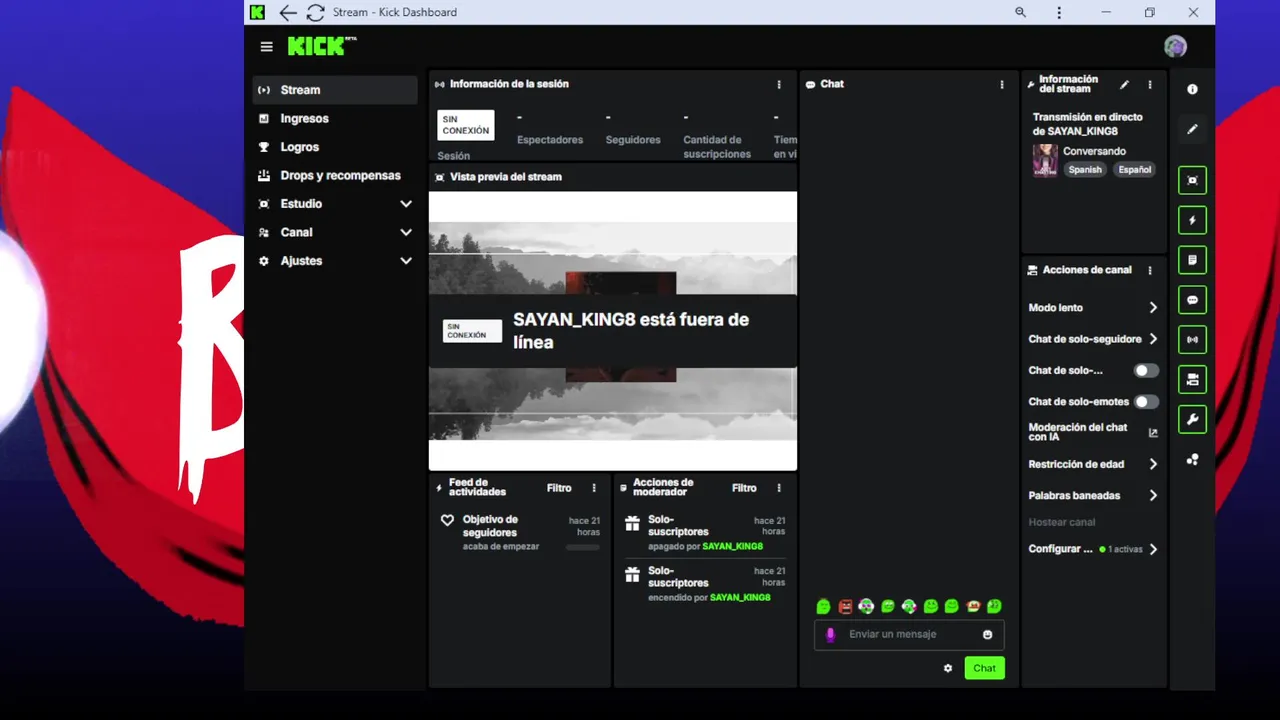Toggle the document moderator actions icon in the right toolbar
This screenshot has height=720, width=1280.
(1192, 260)
